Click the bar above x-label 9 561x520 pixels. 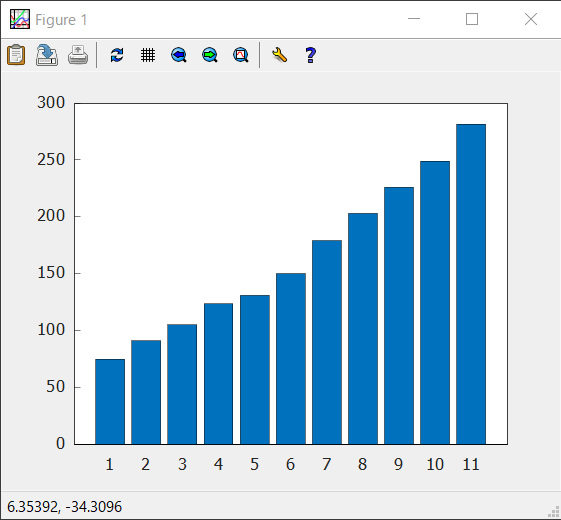click(x=399, y=316)
